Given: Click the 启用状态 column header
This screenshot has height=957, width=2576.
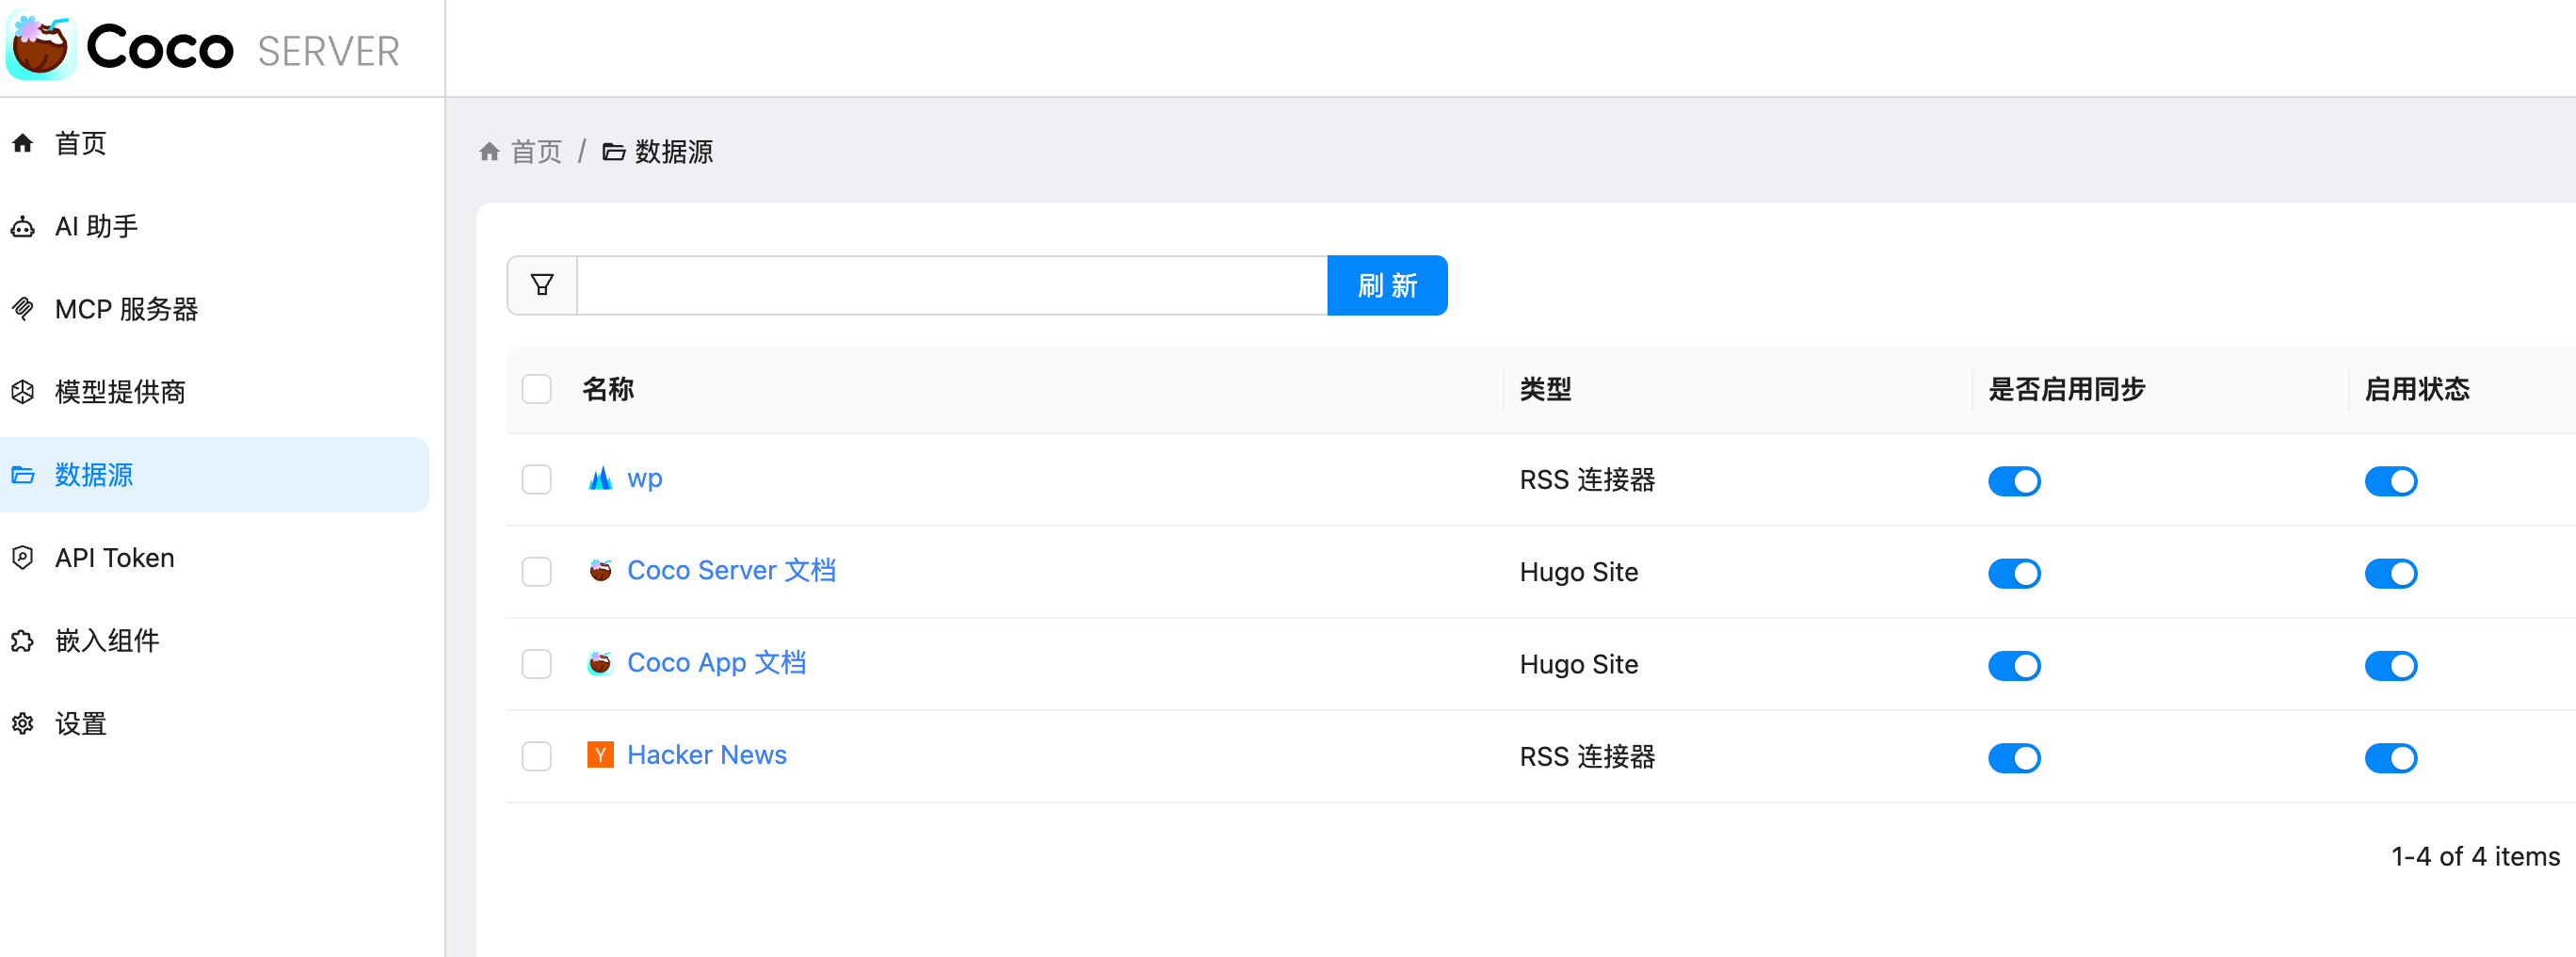Looking at the screenshot, I should coord(2417,389).
